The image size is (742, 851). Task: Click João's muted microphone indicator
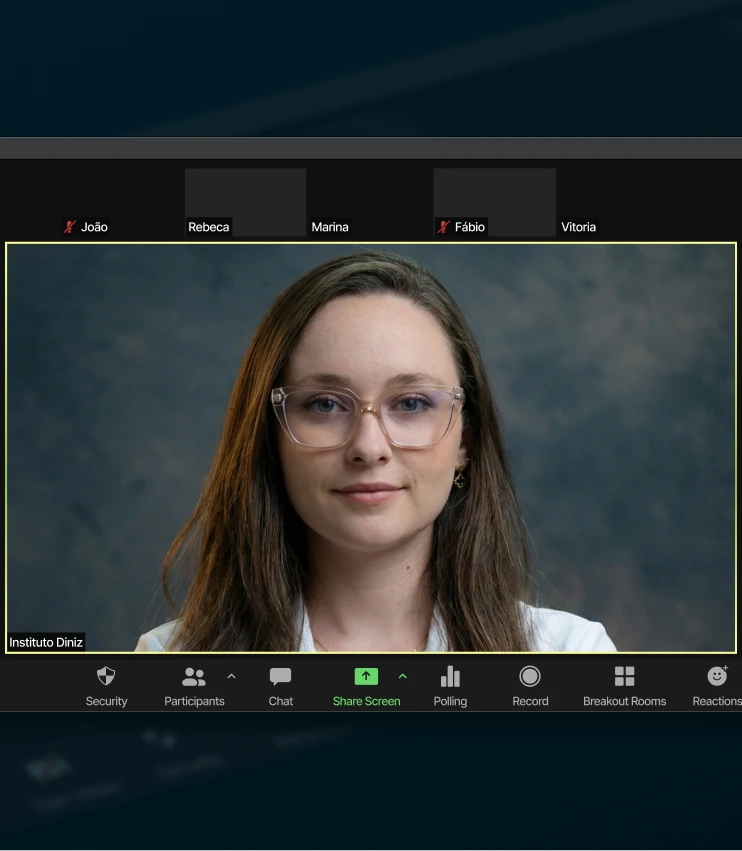click(x=69, y=227)
